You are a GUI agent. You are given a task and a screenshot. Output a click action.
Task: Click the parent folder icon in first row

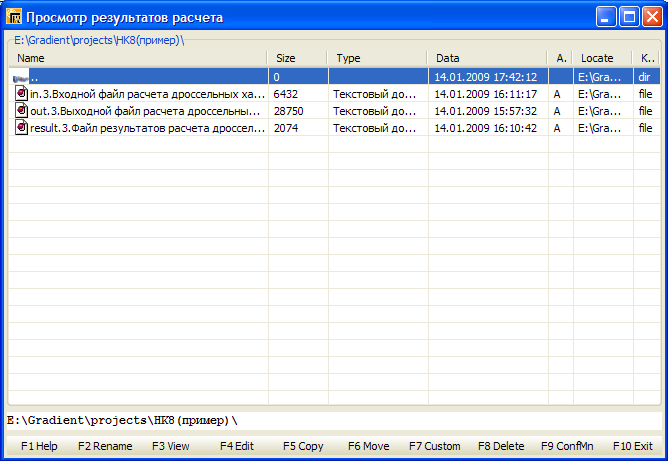point(20,78)
